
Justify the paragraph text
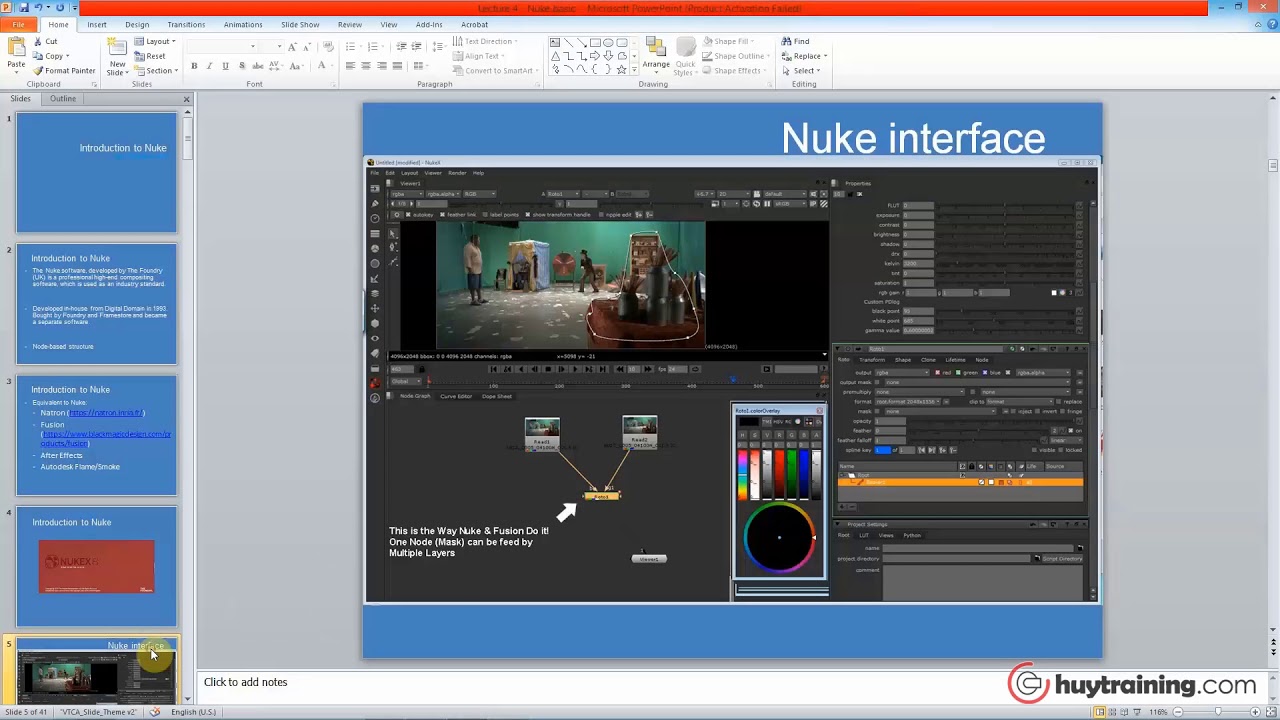click(397, 66)
